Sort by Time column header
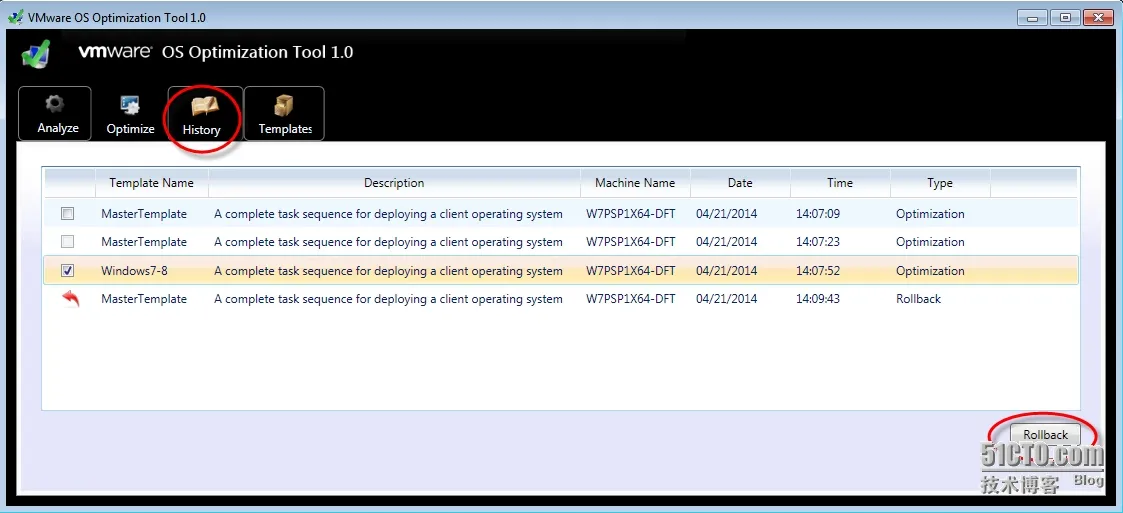Screen dimensions: 1123x513 click(x=840, y=183)
